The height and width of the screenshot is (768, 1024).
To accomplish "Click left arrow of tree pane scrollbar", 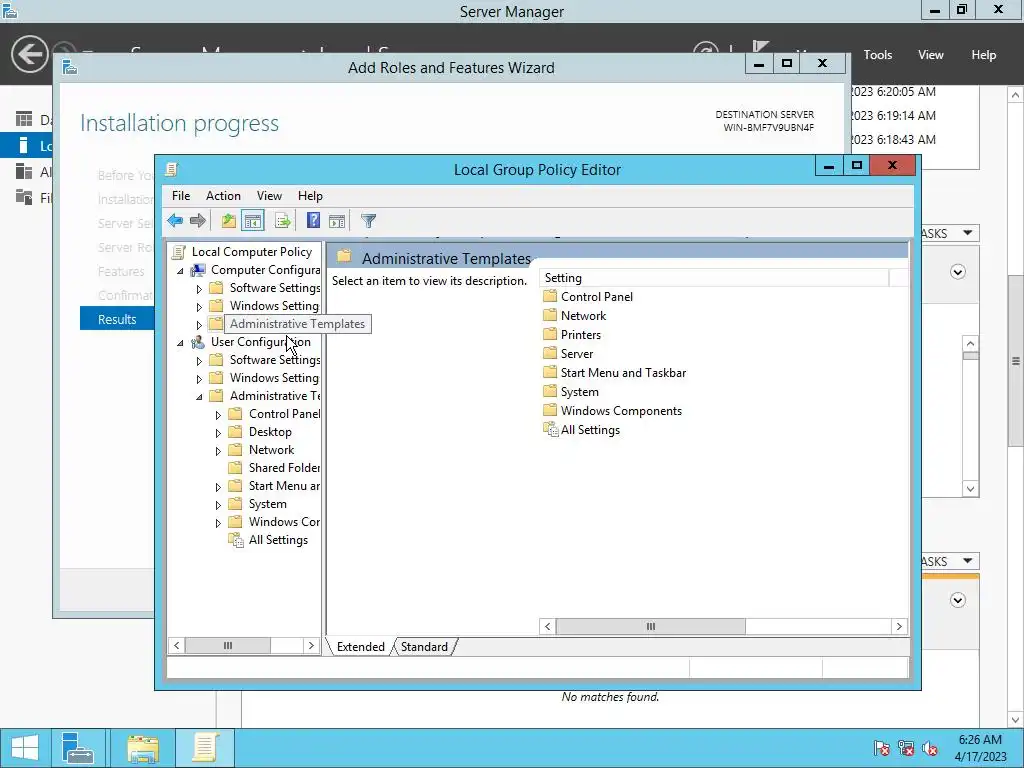I will [x=176, y=645].
